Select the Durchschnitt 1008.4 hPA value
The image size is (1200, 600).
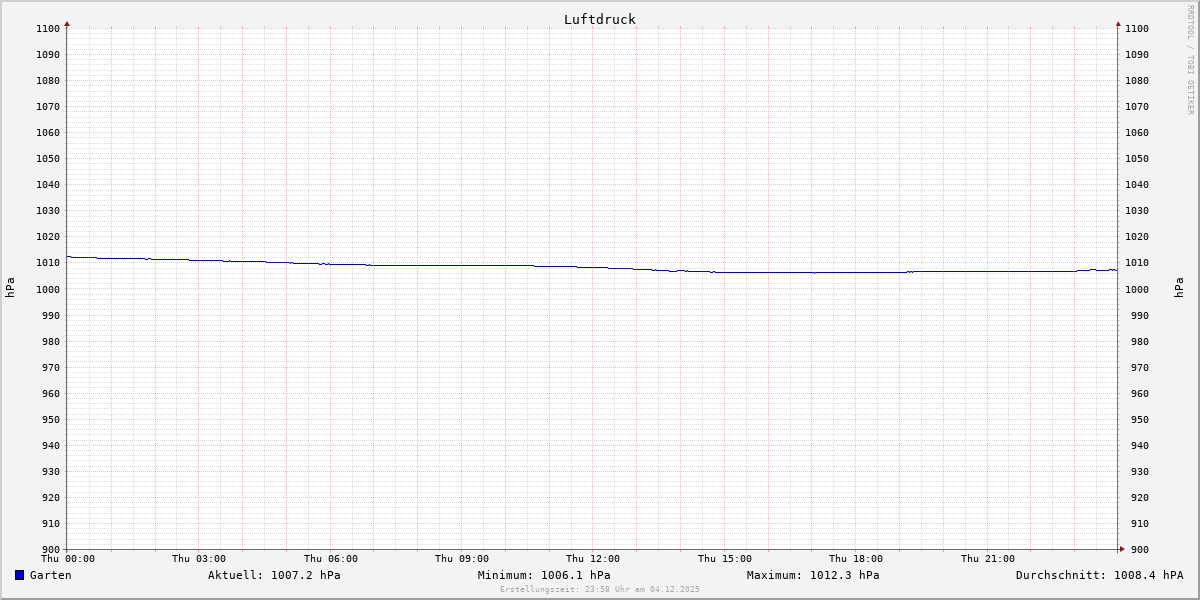pos(1099,575)
